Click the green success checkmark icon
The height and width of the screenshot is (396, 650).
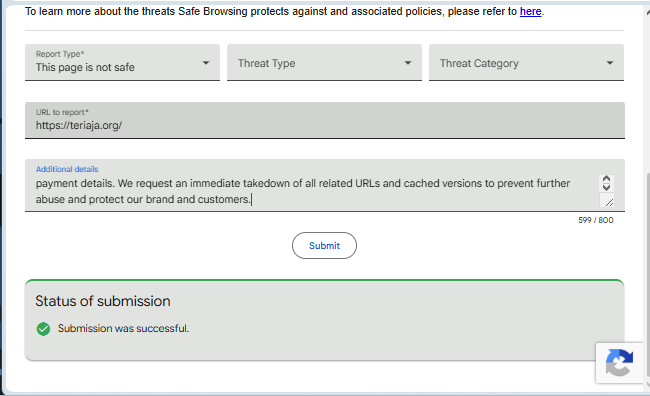[43, 329]
